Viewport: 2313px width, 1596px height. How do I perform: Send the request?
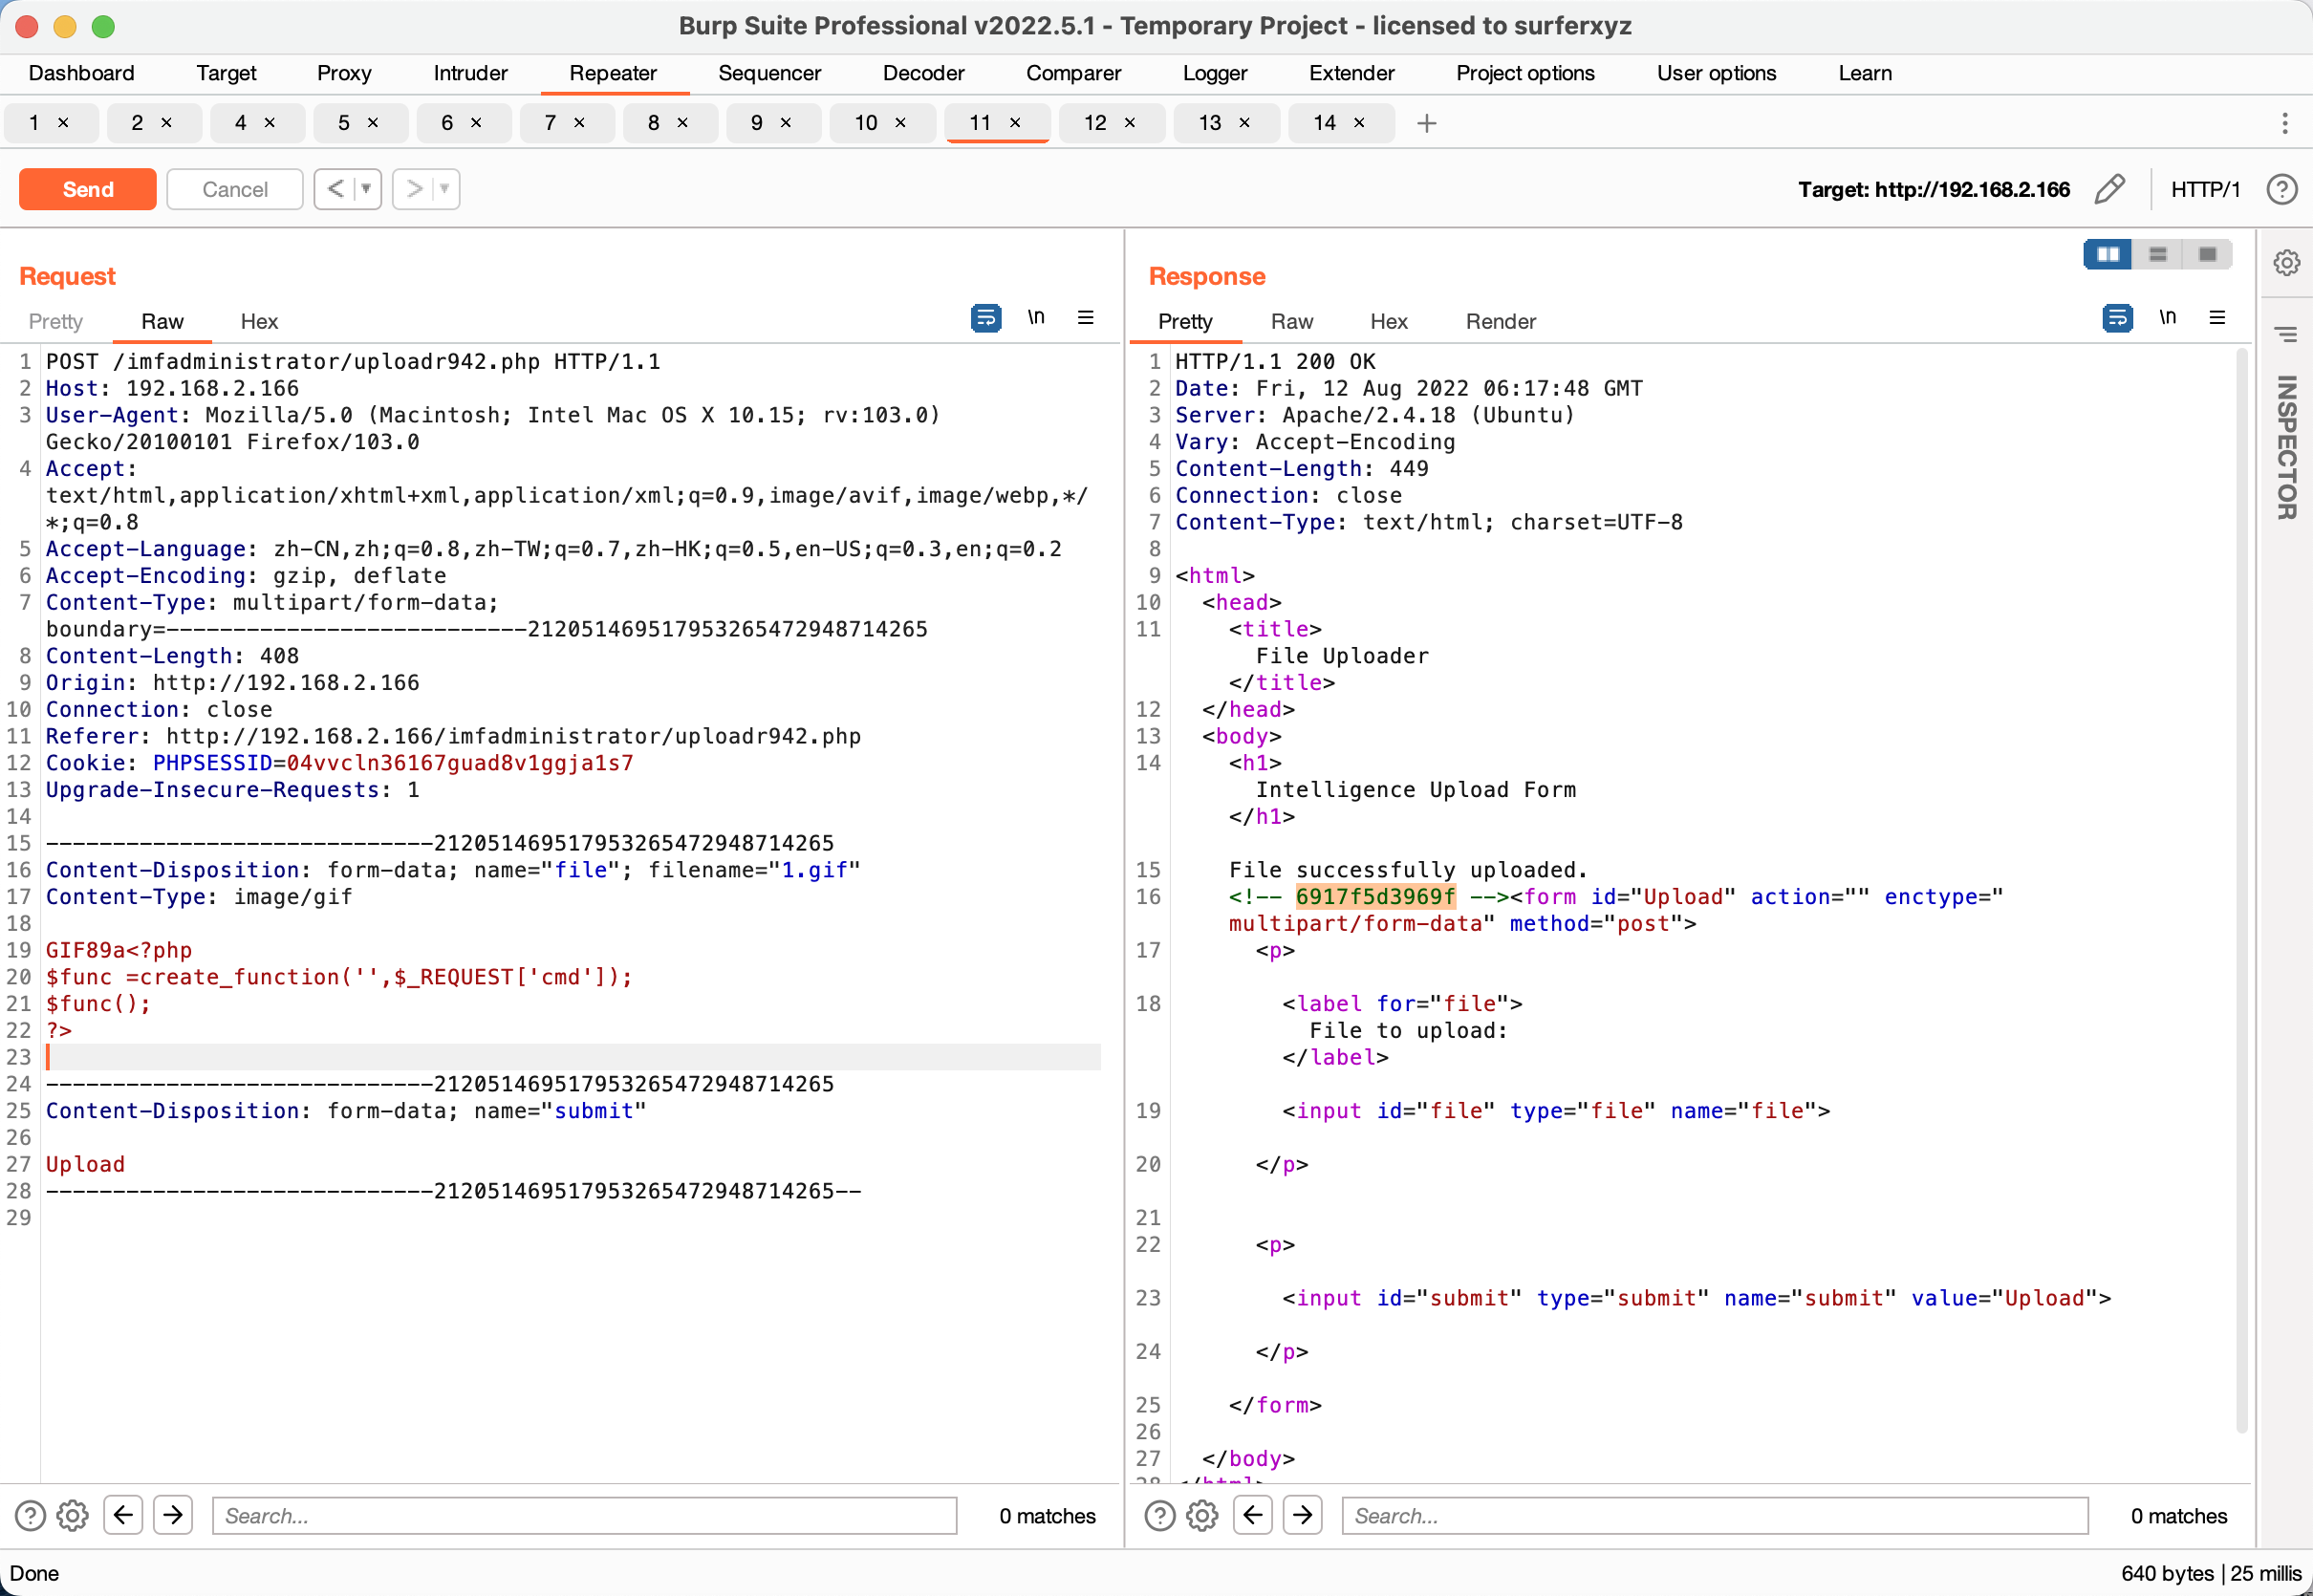[88, 189]
